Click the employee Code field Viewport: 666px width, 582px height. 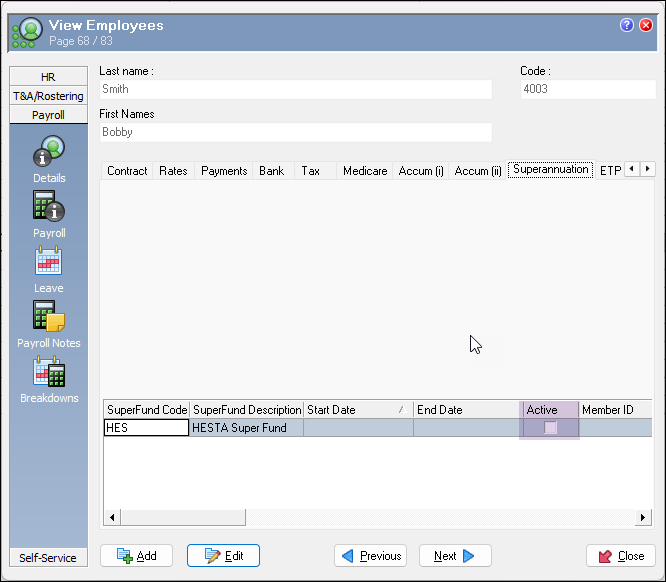click(x=588, y=89)
